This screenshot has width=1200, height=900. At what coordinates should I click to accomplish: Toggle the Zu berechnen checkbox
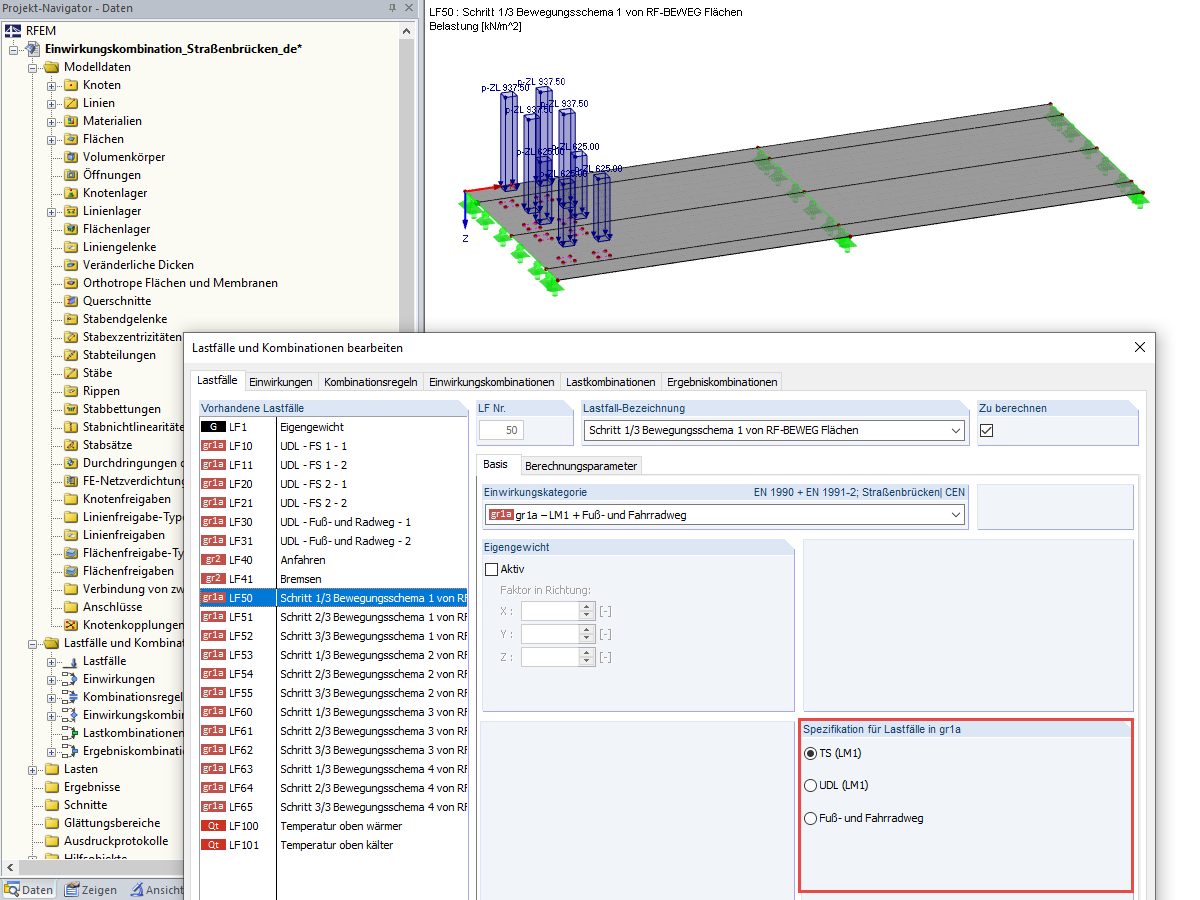(x=987, y=431)
